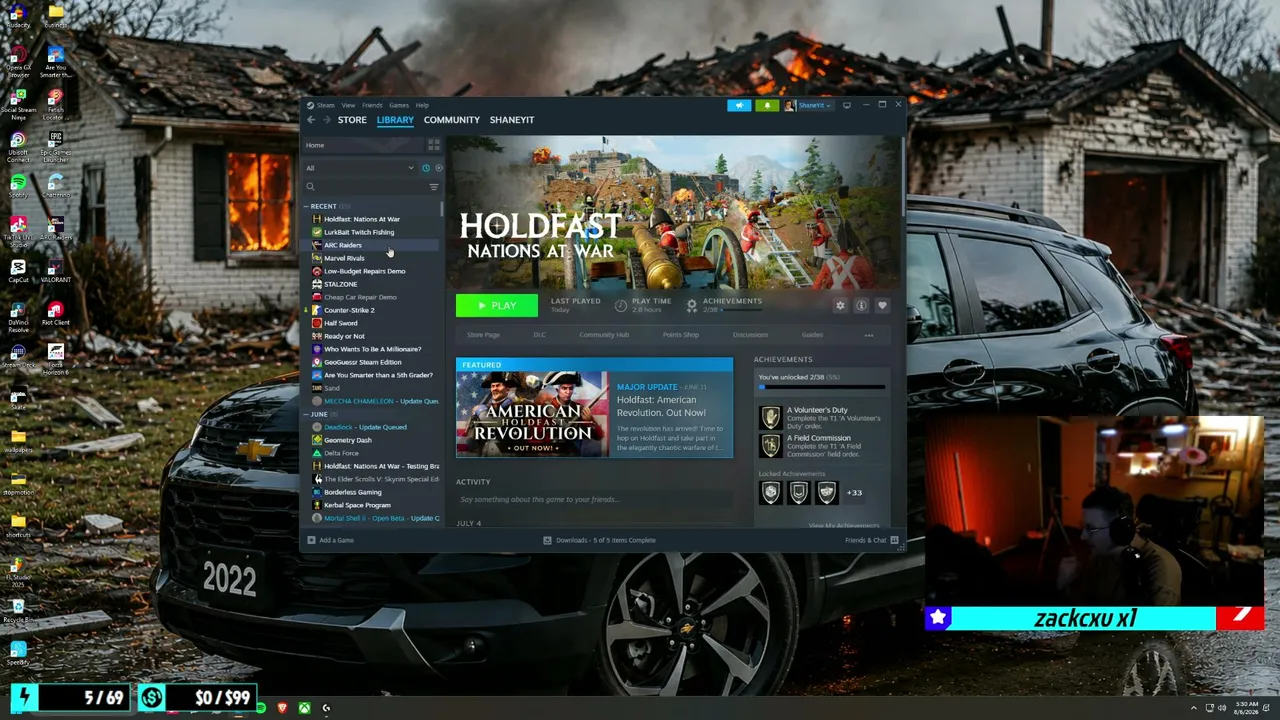
Task: Select A Volunteer's Duty achievement badge
Action: tap(770, 417)
